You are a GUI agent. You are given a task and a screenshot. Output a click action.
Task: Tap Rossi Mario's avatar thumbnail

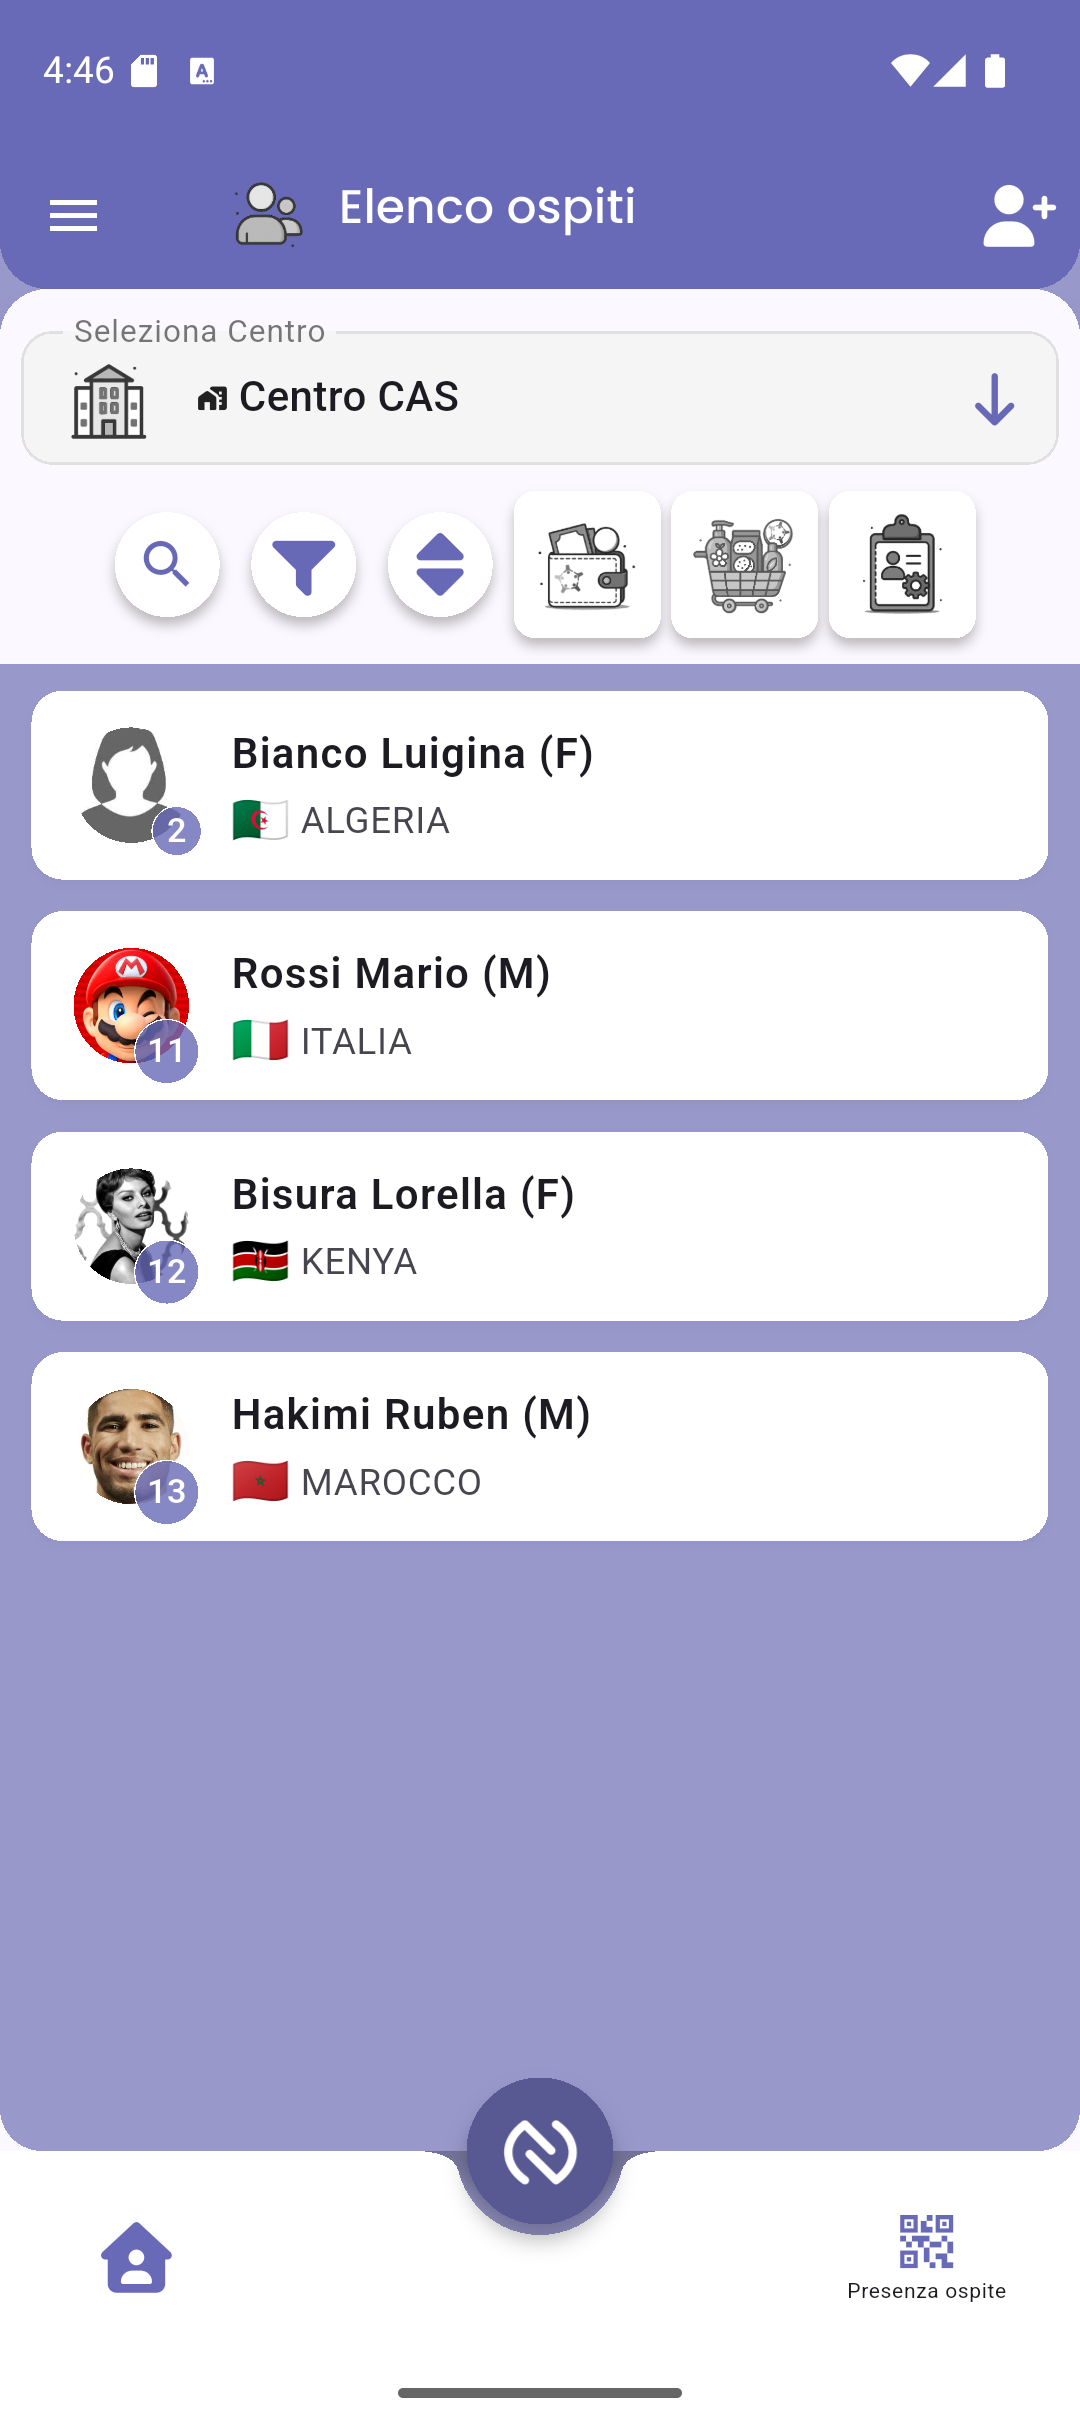(x=131, y=1005)
